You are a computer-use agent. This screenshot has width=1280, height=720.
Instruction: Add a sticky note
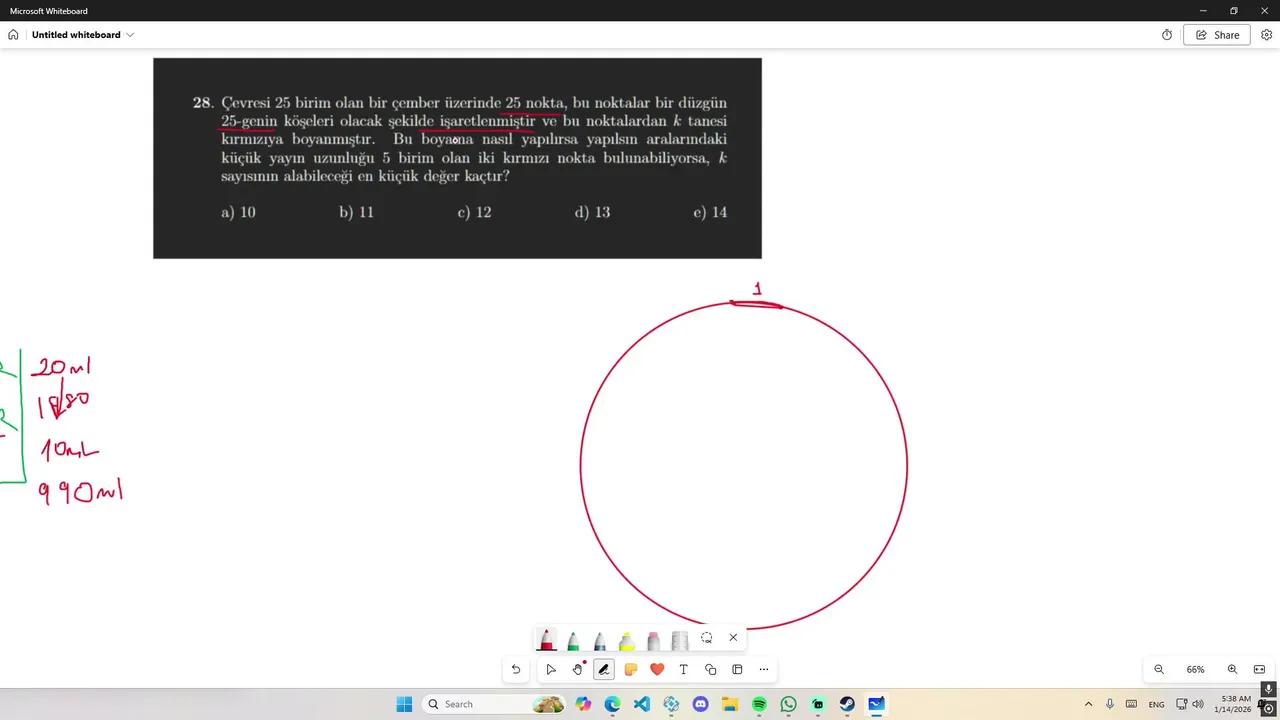pos(631,669)
